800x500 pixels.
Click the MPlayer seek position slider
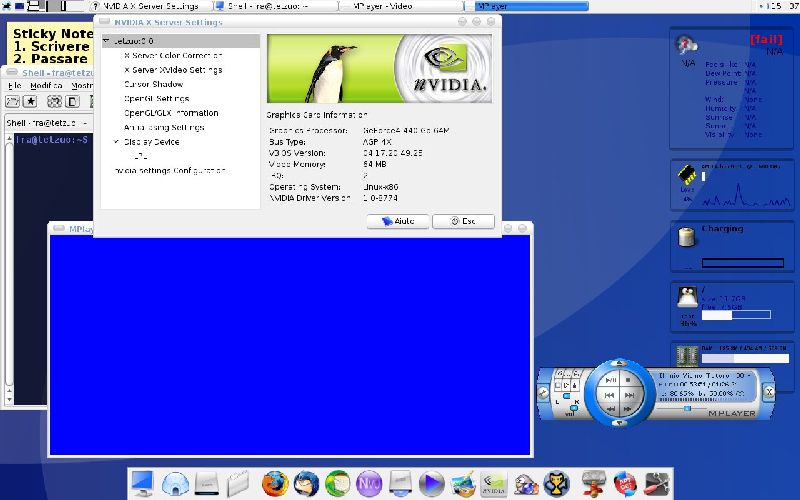[687, 408]
